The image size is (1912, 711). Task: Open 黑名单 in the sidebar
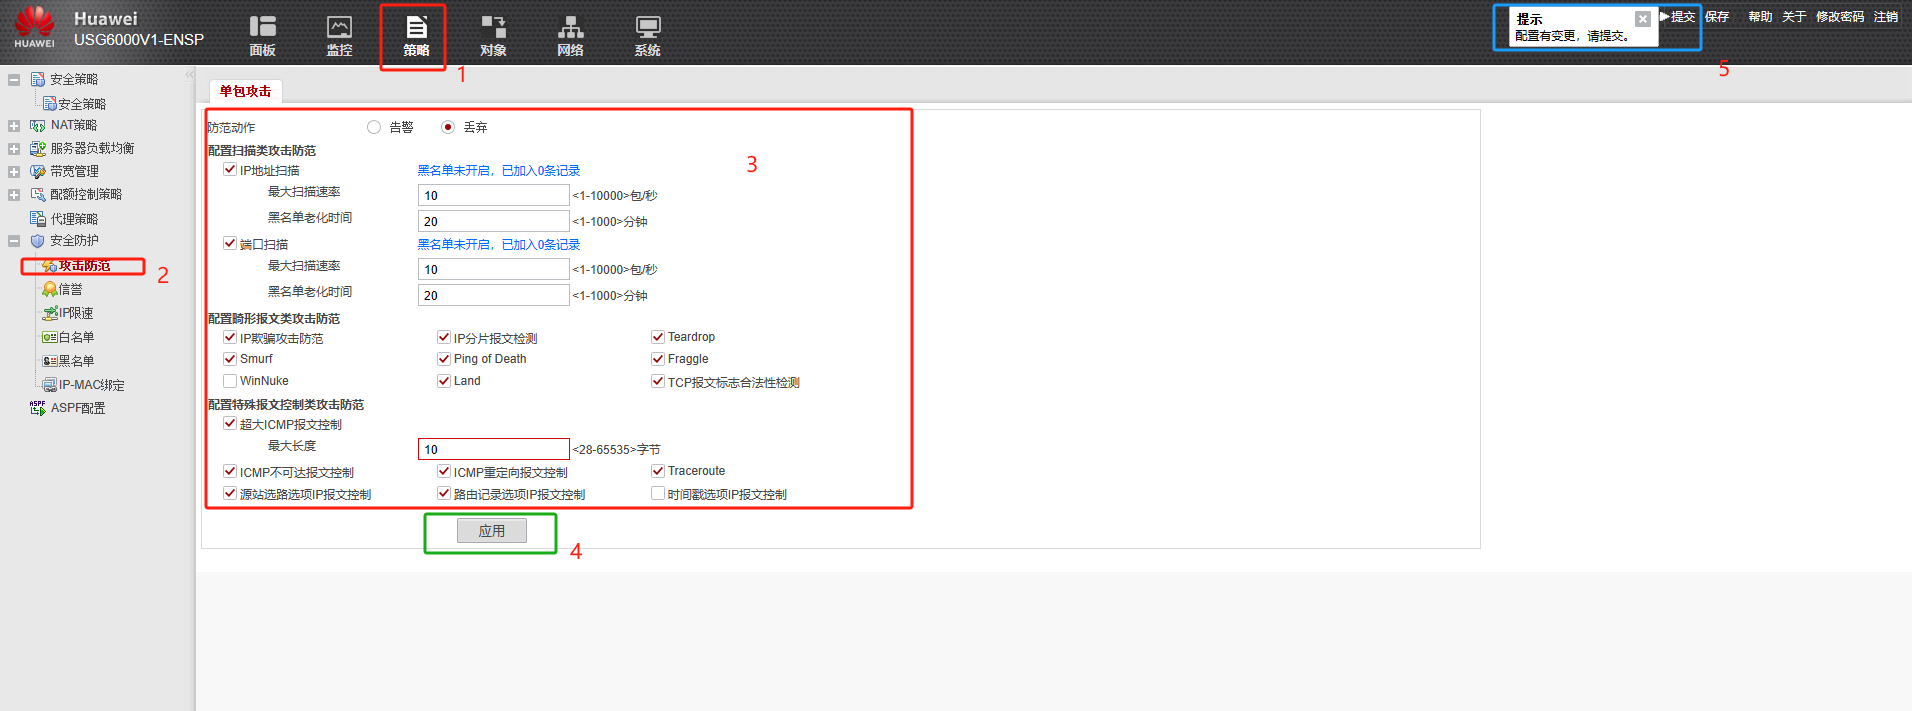76,361
